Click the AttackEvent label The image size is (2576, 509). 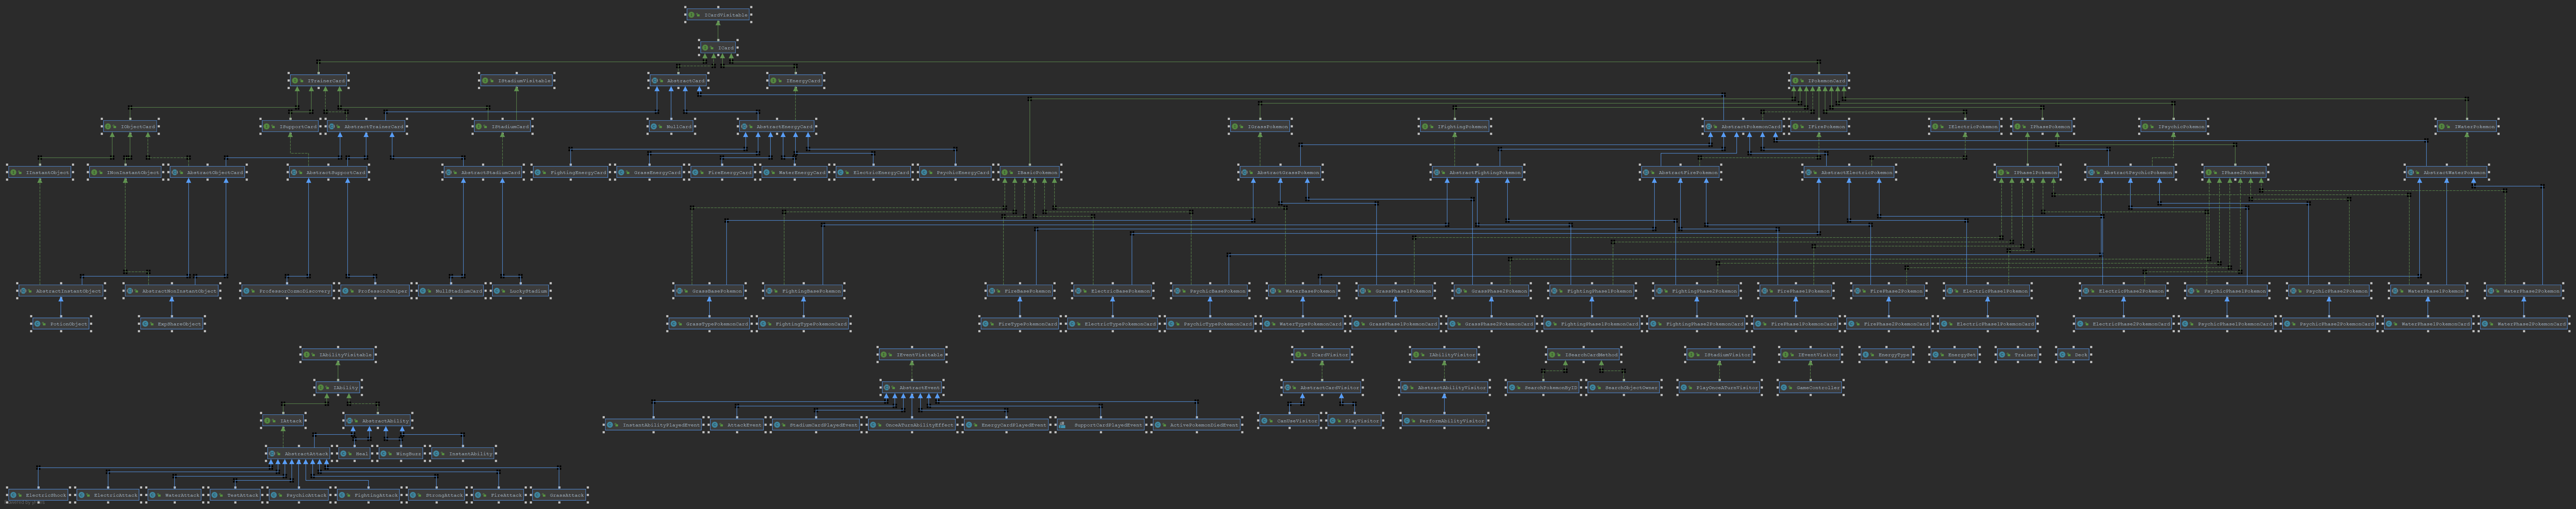coord(745,425)
